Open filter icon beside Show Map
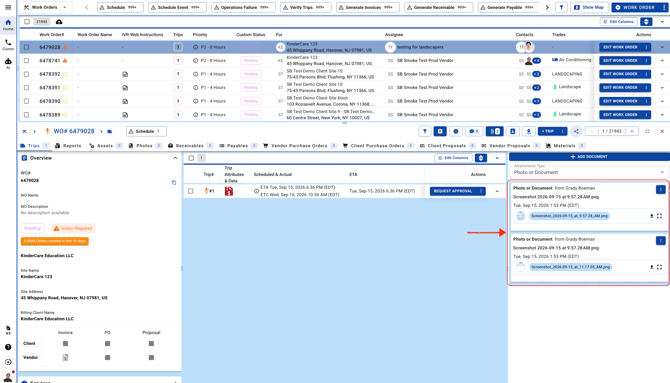Image resolution: width=670 pixels, height=383 pixels. tap(561, 7)
